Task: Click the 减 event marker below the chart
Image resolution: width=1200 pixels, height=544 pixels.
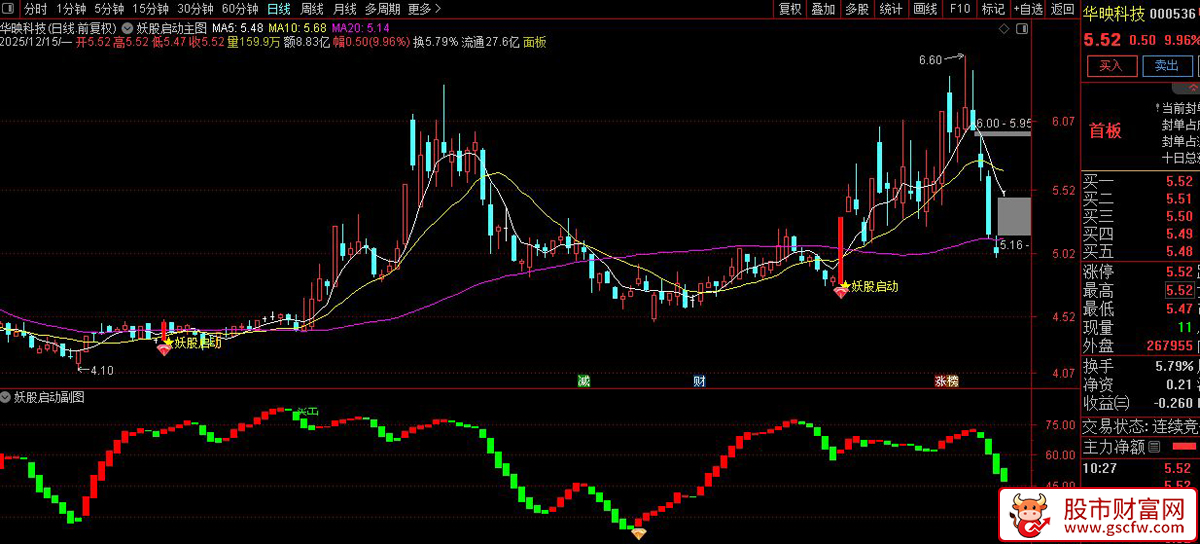Action: 584,381
